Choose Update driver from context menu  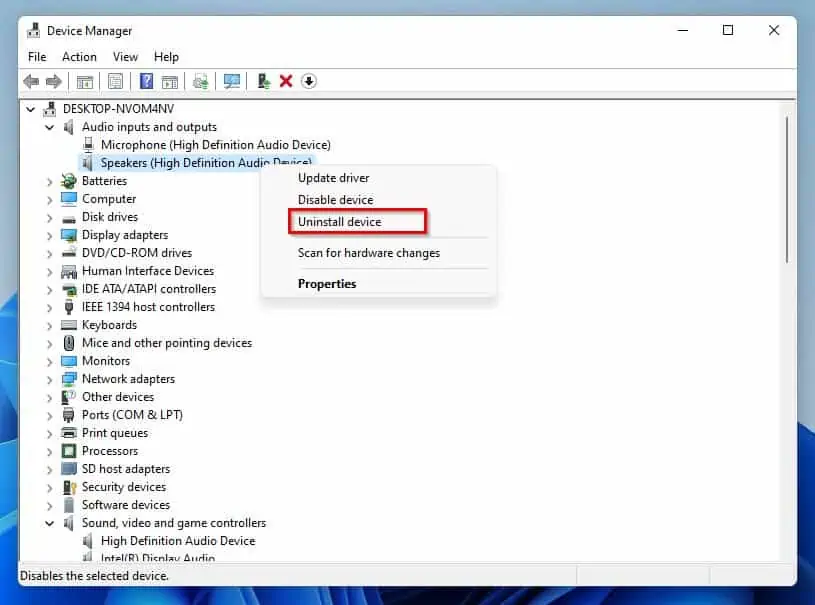334,178
